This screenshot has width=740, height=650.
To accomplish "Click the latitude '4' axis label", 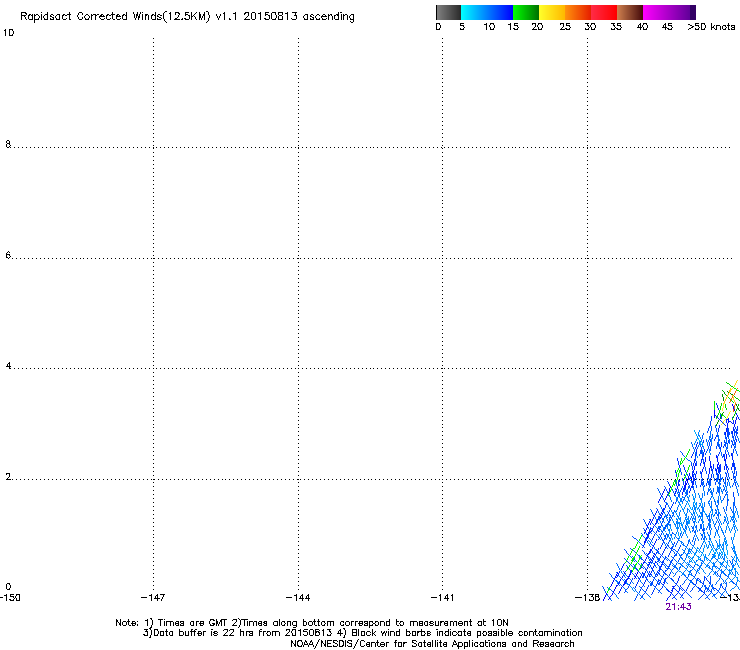I will point(8,366).
